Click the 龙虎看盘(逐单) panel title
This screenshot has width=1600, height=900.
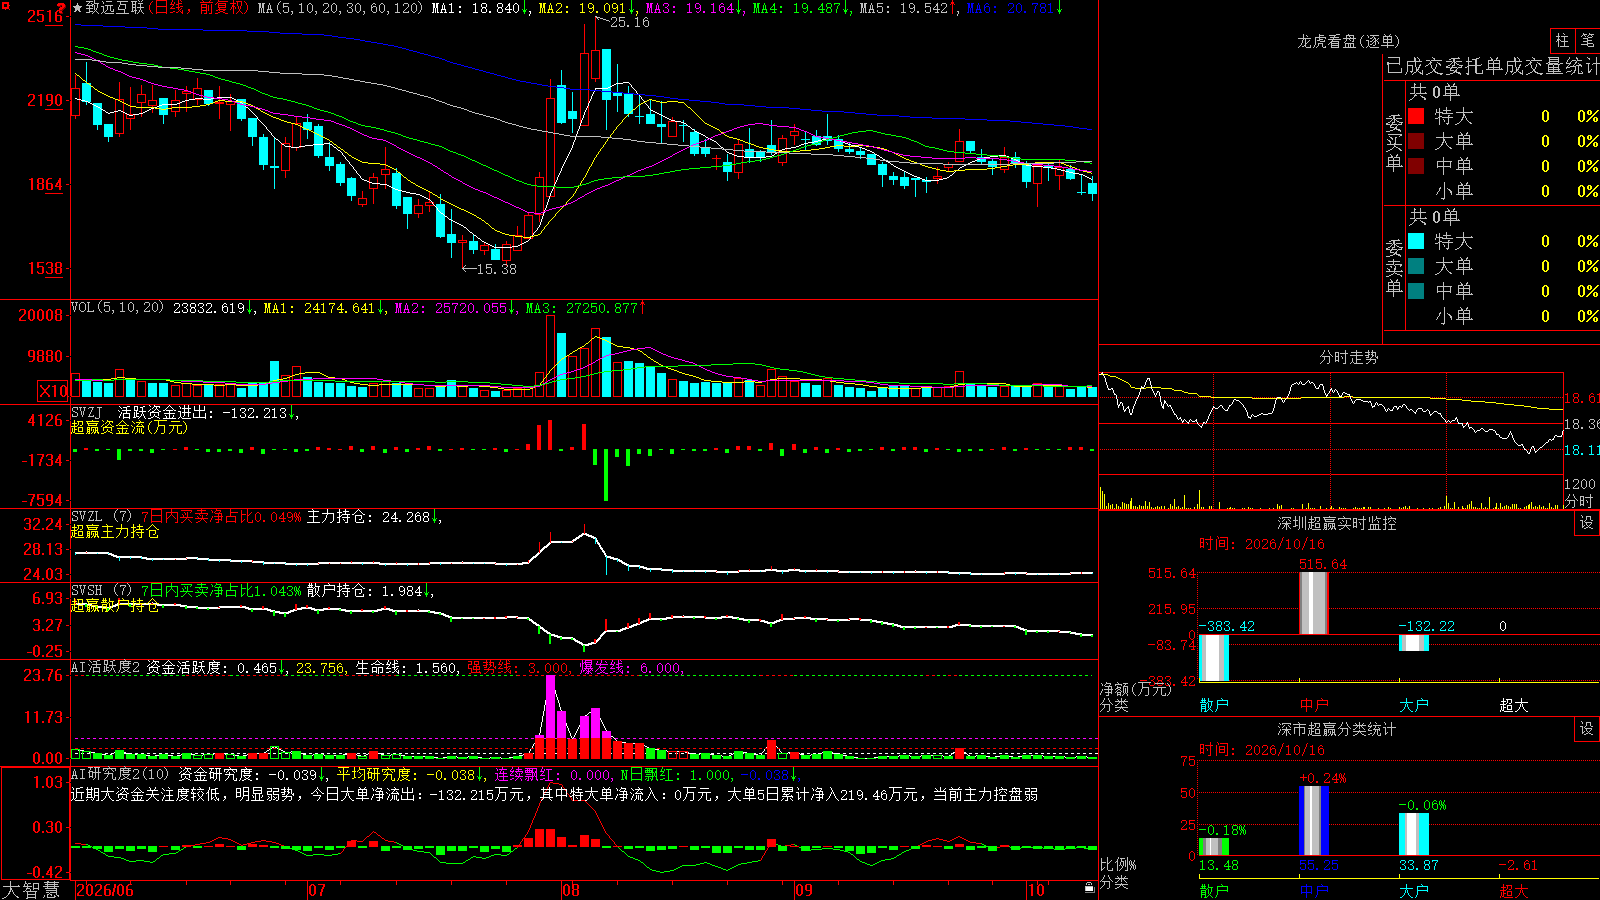[1348, 41]
